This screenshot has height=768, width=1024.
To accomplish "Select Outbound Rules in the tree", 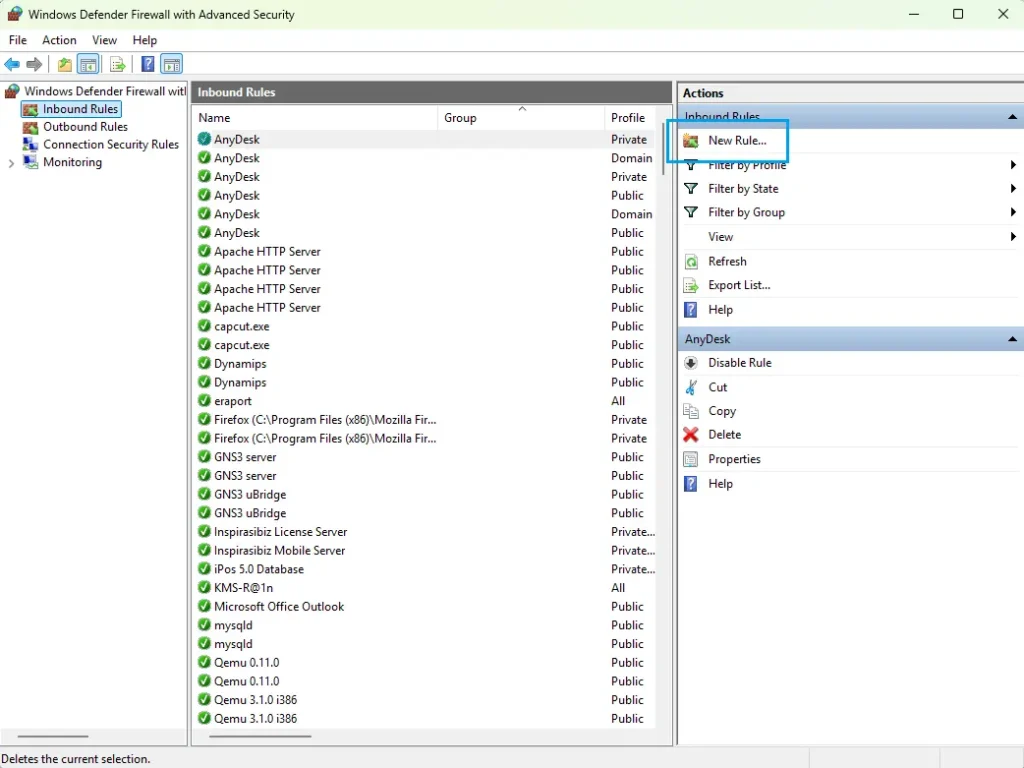I will (x=86, y=127).
